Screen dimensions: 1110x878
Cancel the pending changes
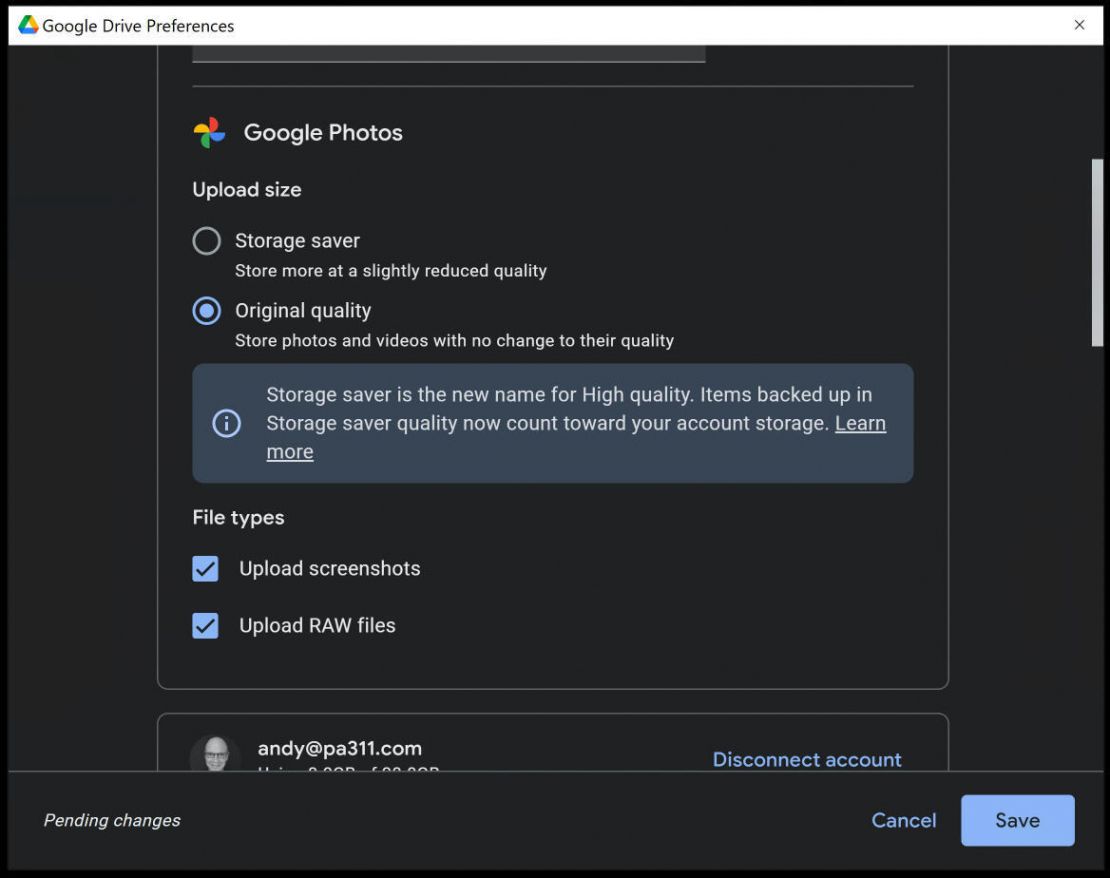(903, 820)
